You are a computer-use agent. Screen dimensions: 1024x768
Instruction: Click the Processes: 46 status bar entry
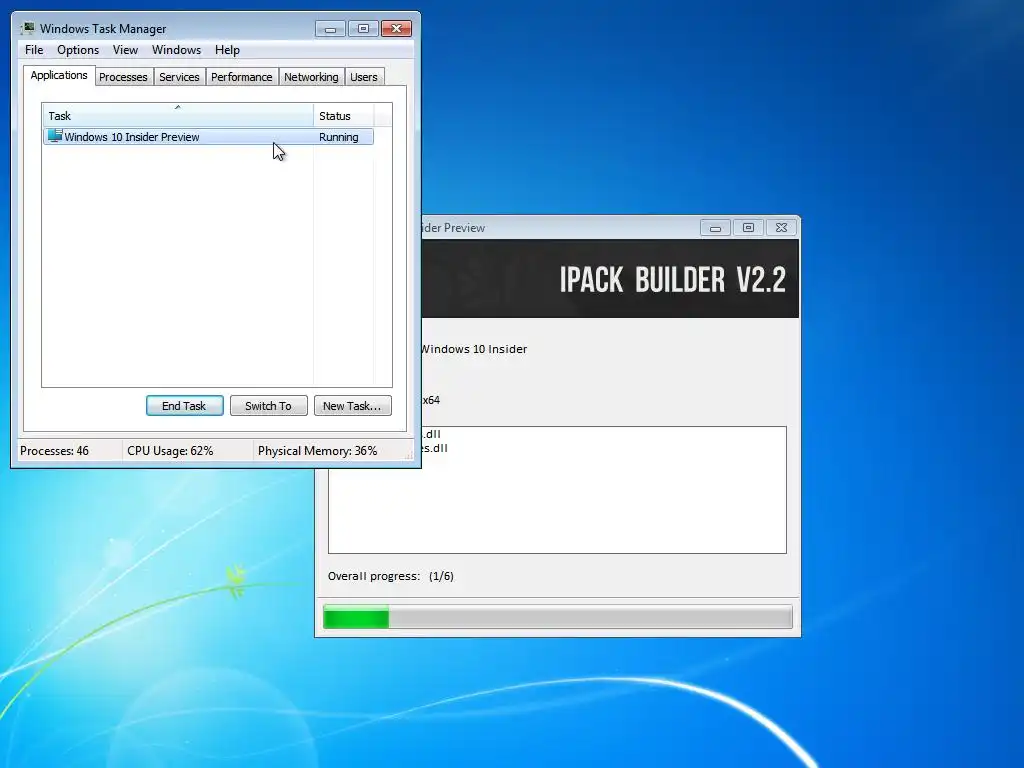tap(54, 451)
